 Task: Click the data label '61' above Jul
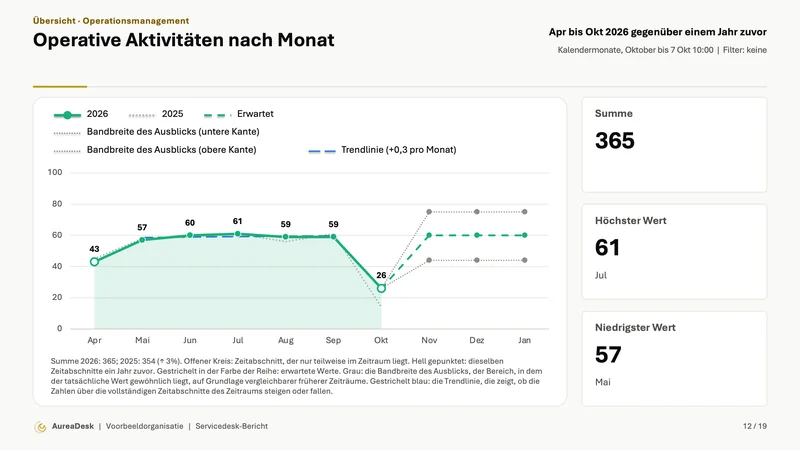[237, 221]
